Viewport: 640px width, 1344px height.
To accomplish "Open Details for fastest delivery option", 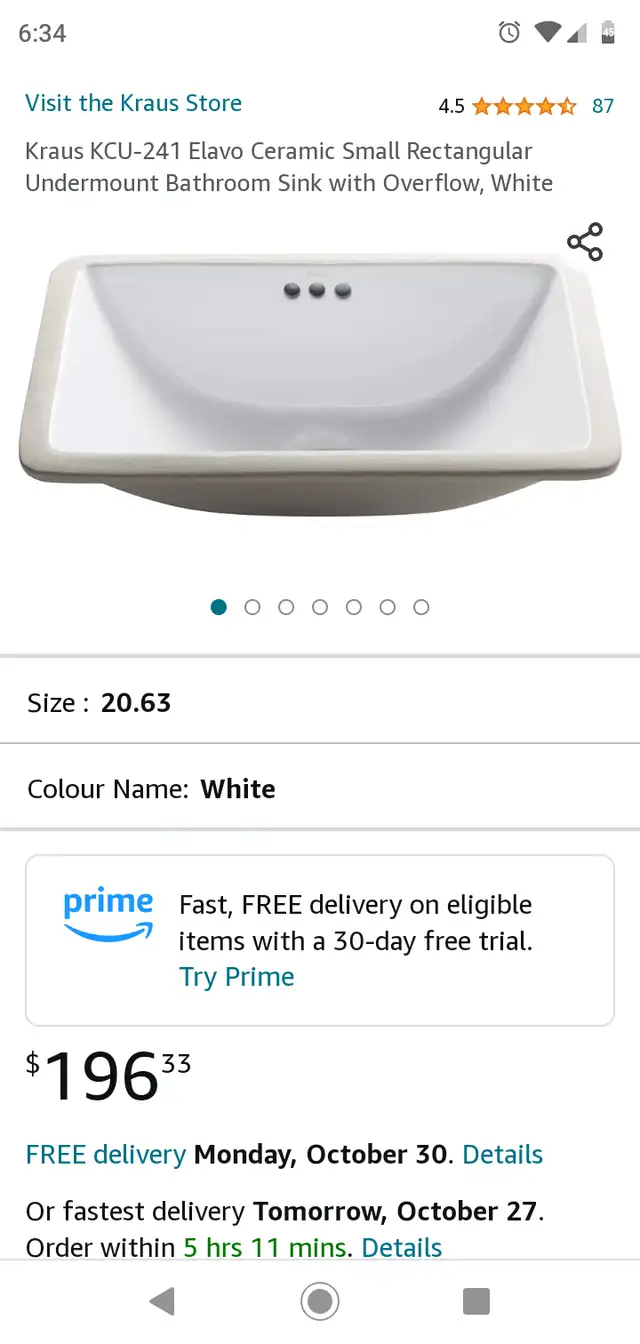I will 401,1247.
